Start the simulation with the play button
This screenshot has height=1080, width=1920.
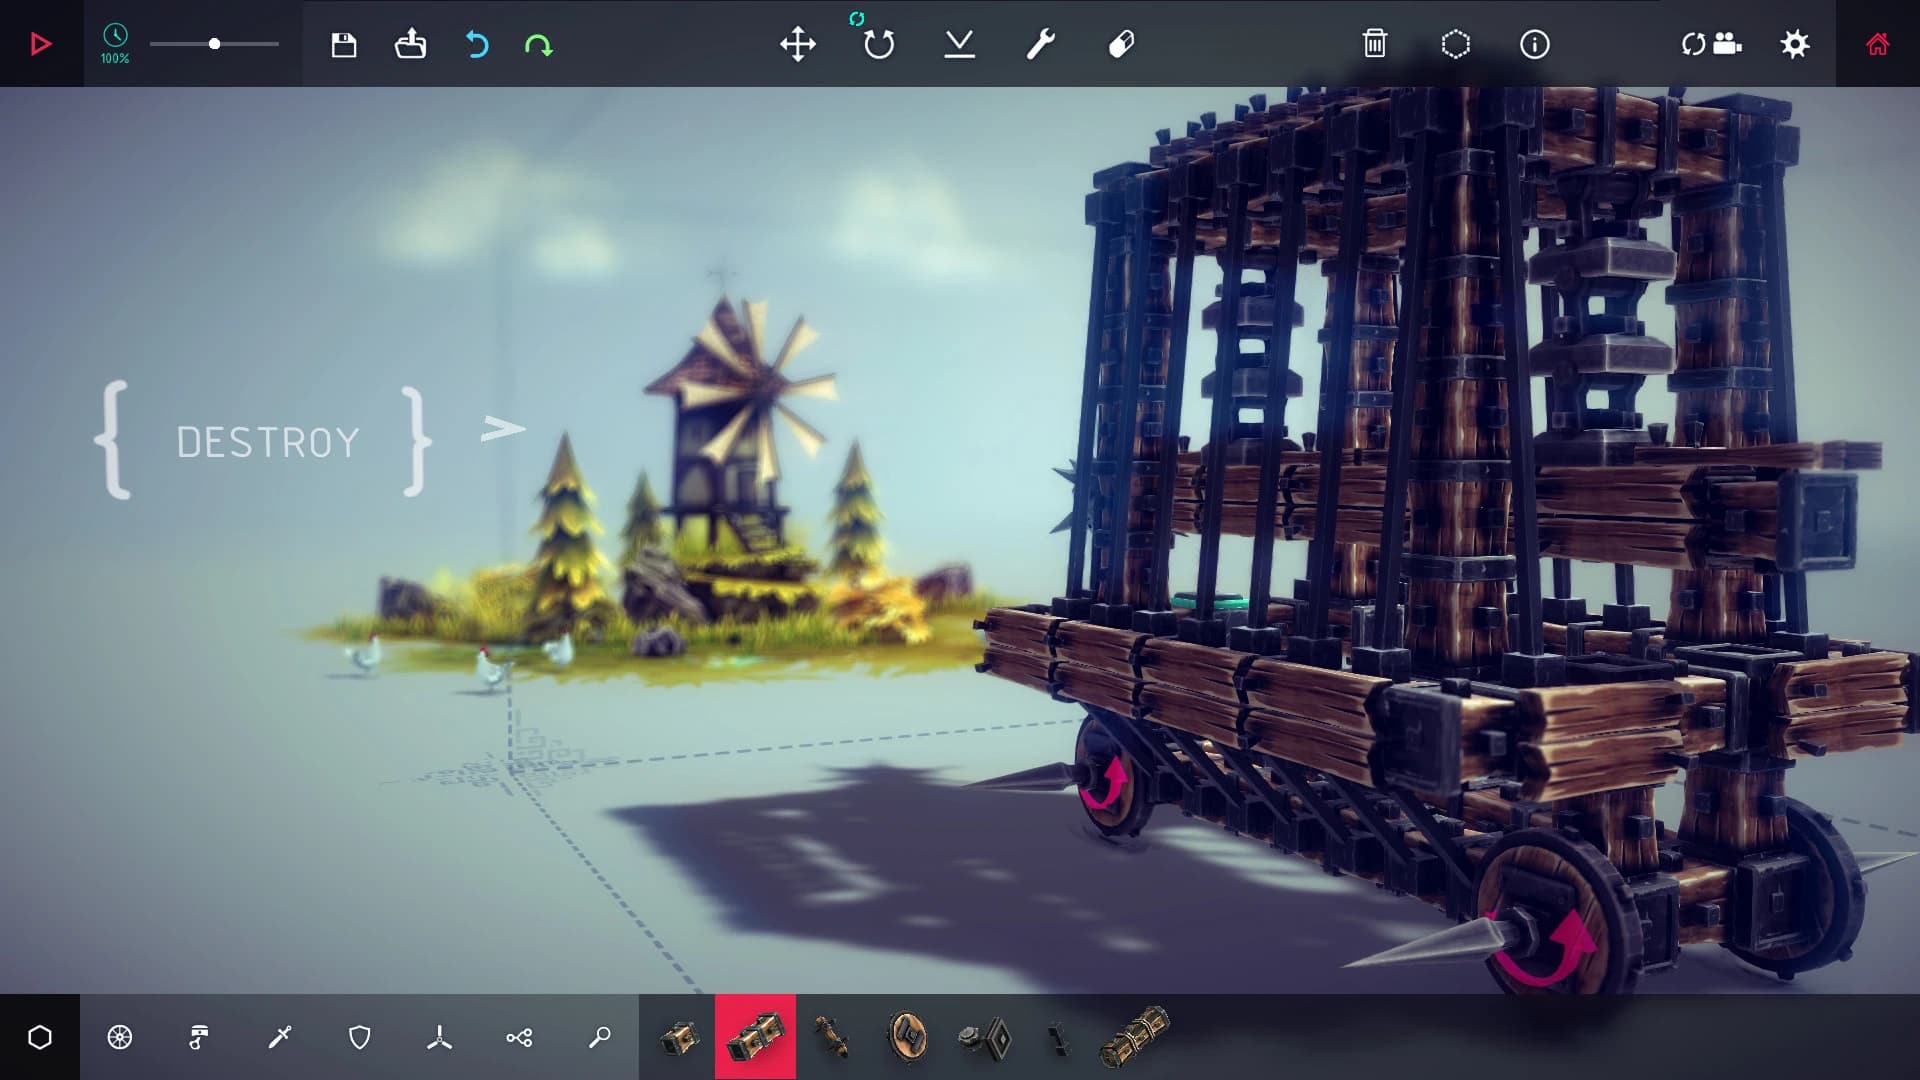[40, 44]
